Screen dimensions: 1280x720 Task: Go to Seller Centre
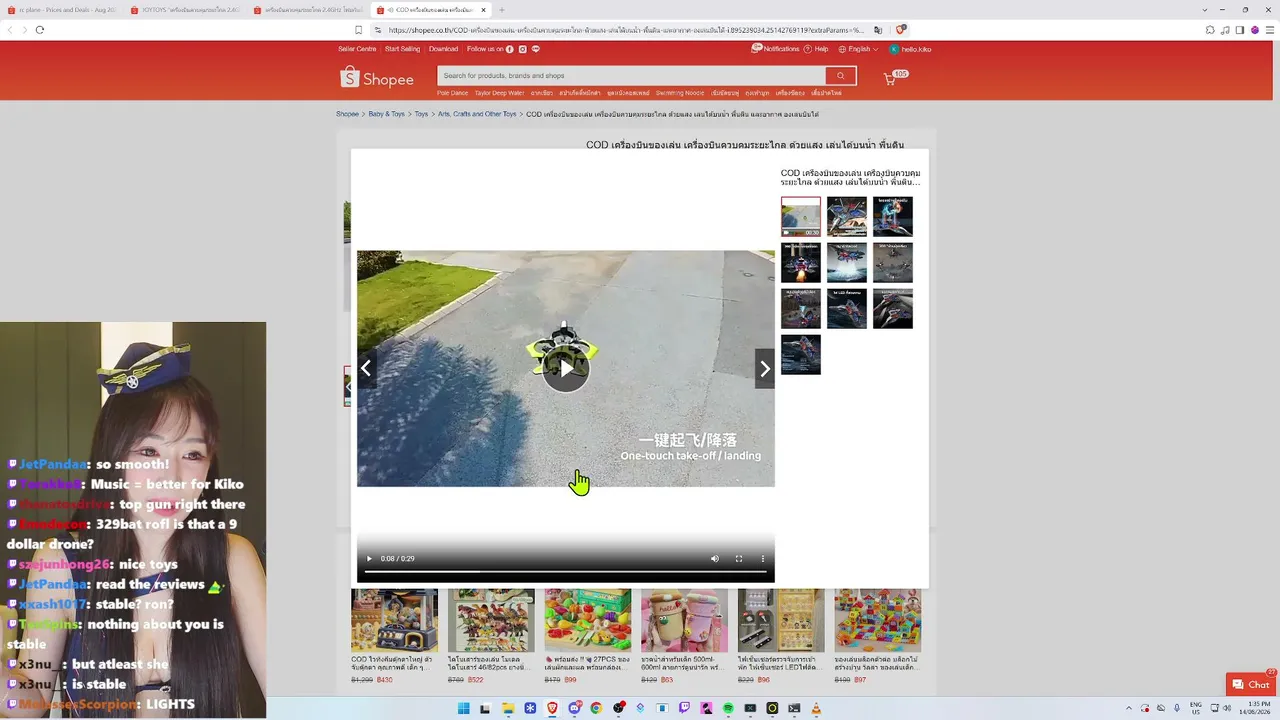[357, 49]
